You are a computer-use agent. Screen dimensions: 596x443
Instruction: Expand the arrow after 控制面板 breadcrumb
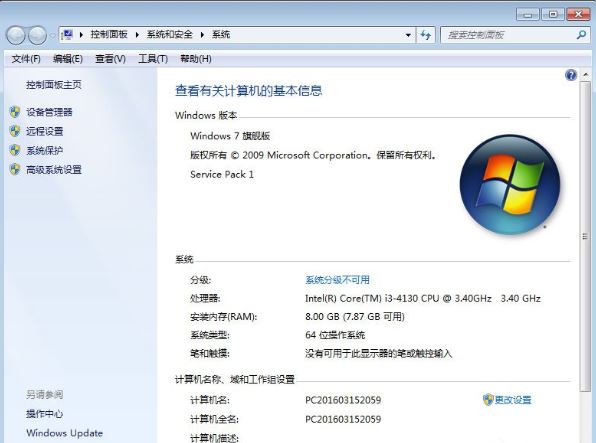(137, 35)
